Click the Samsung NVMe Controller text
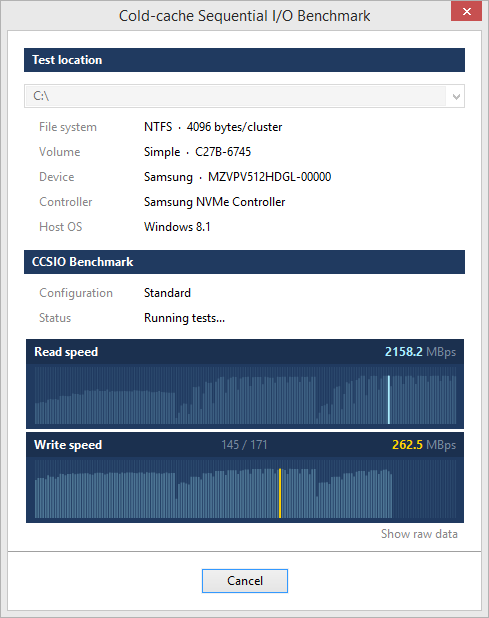The height and width of the screenshot is (618, 489). tap(214, 202)
